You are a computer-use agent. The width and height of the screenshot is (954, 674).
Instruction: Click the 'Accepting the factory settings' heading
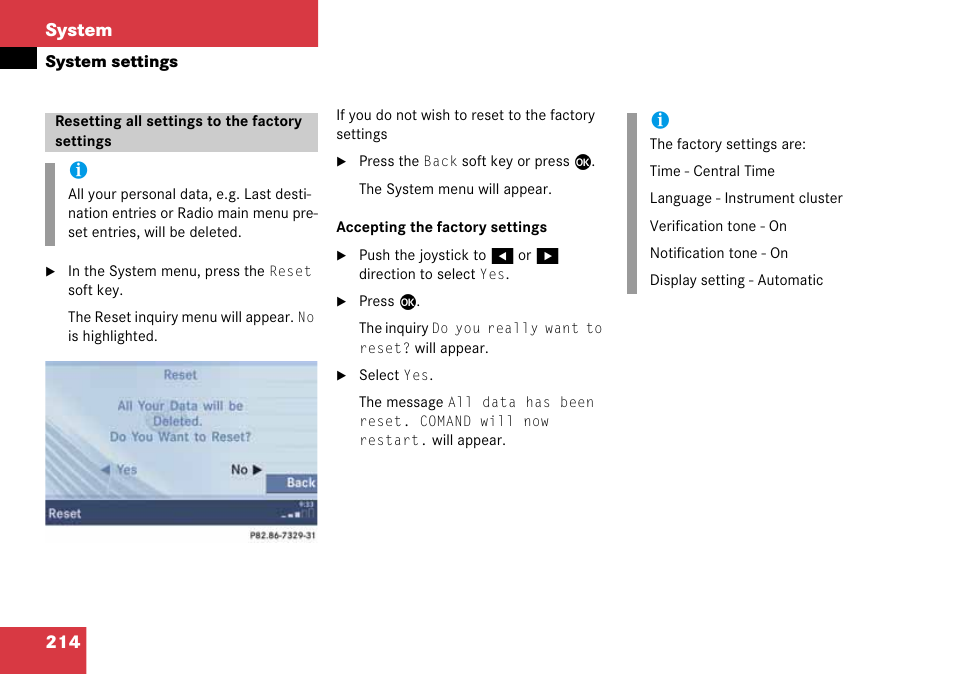coord(442,228)
